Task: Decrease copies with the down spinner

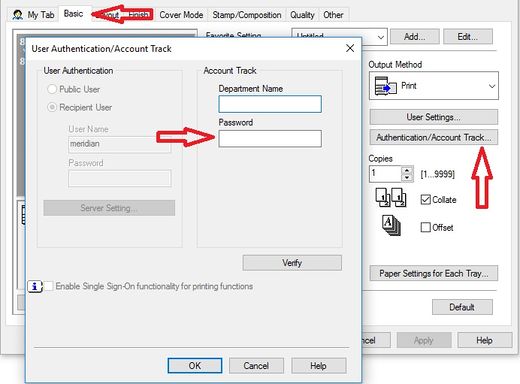Action: [x=407, y=178]
